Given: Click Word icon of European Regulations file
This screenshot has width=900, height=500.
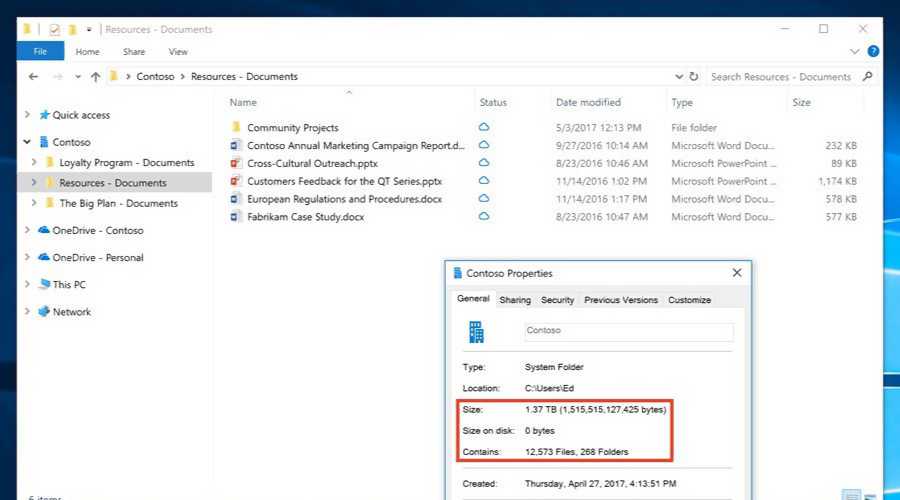Looking at the screenshot, I should tap(235, 199).
